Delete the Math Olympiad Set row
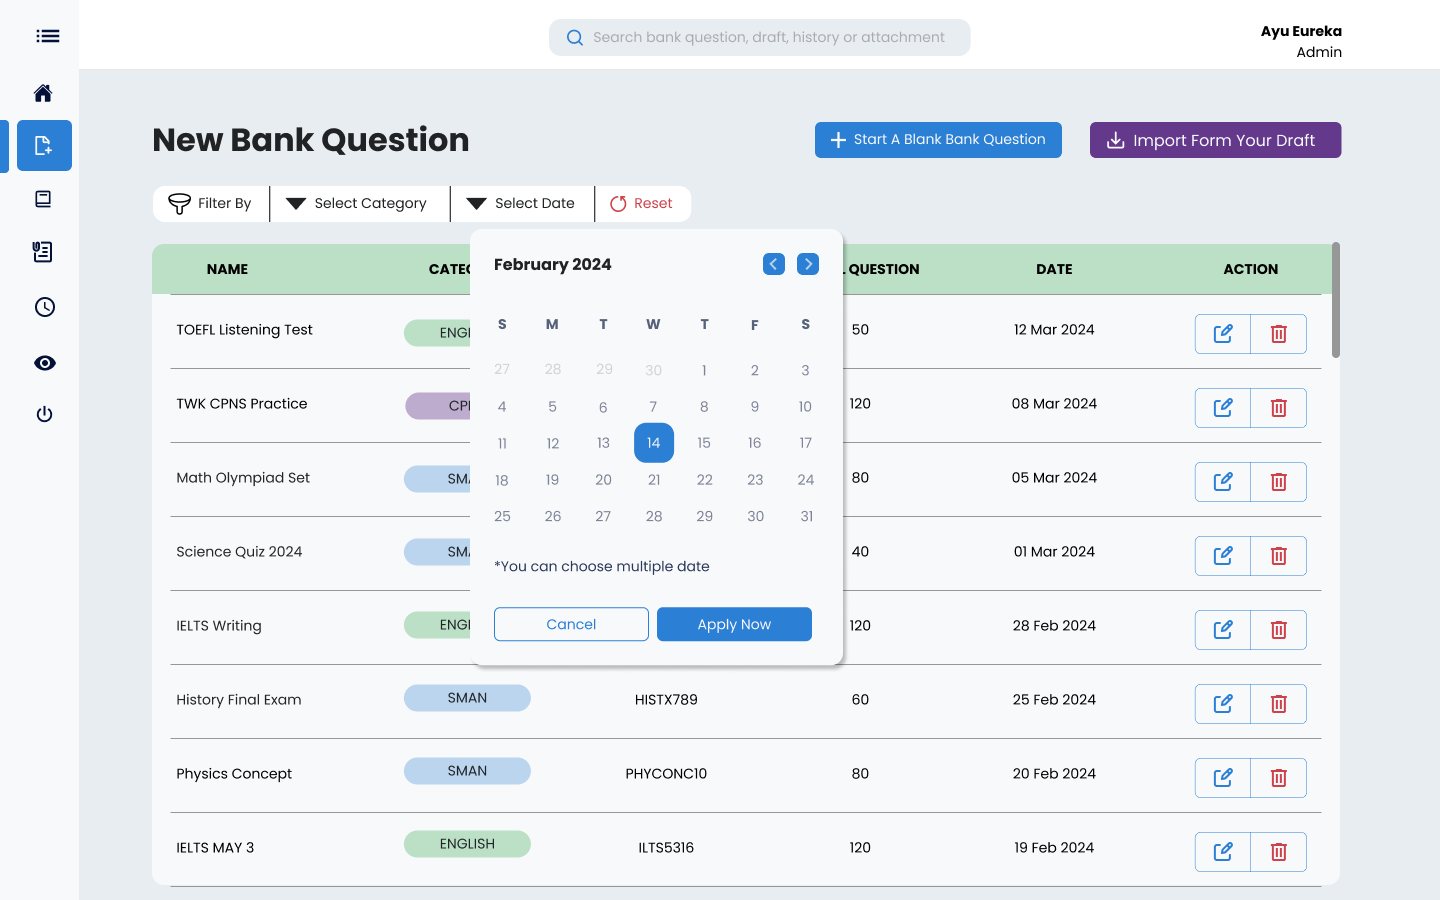The height and width of the screenshot is (900, 1440). pos(1279,482)
